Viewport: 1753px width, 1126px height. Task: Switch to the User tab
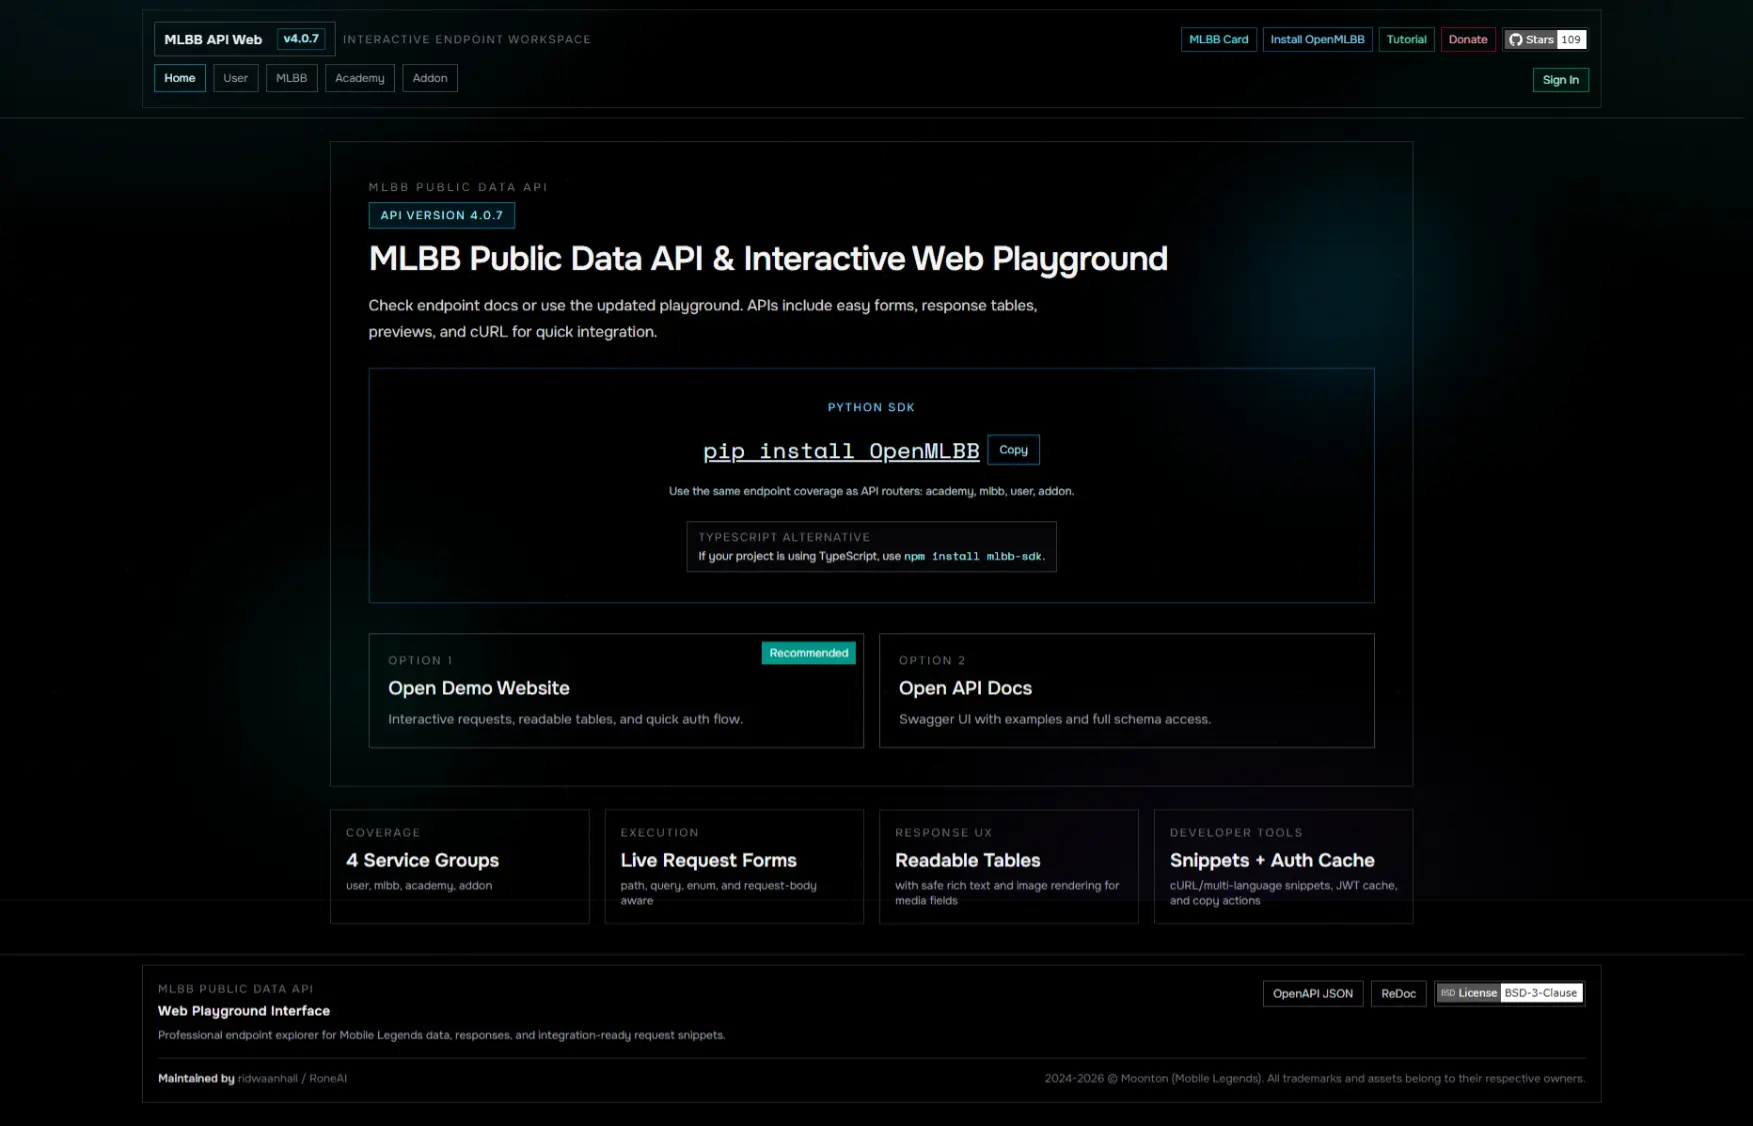pyautogui.click(x=236, y=78)
